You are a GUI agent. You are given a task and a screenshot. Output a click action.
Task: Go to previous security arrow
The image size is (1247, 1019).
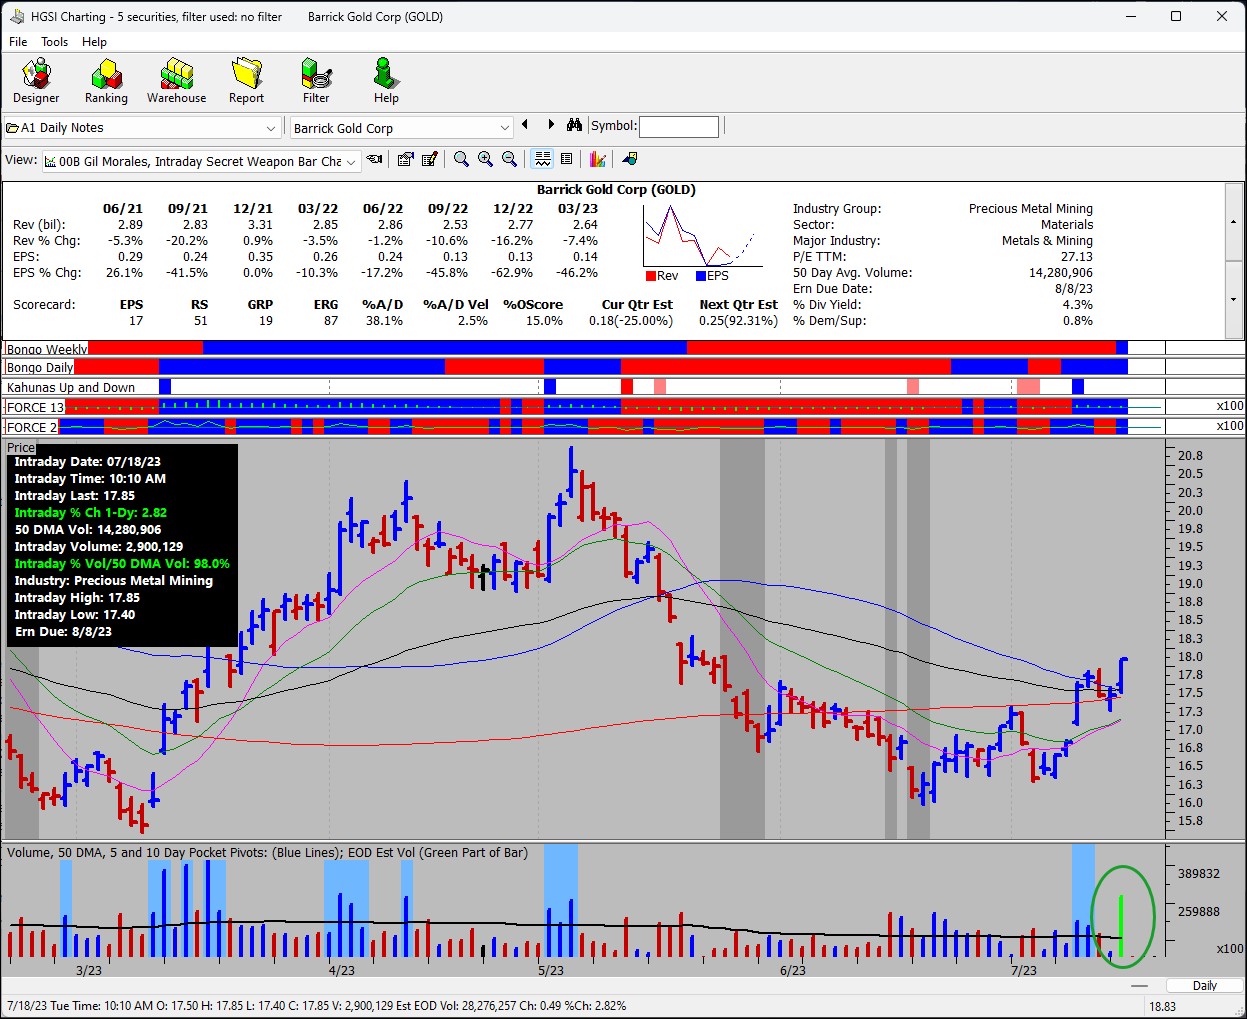525,125
